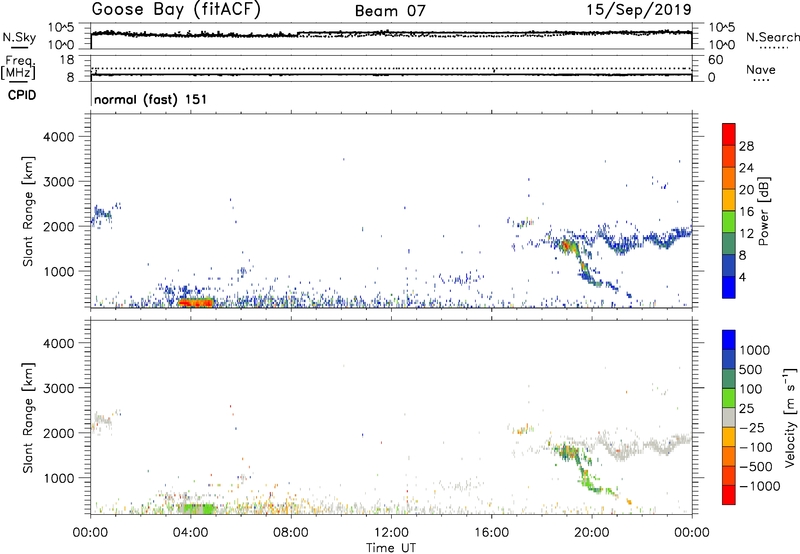Click 'Slant Range [km]' label of power panel
The width and height of the screenshot is (800, 554).
tap(28, 211)
